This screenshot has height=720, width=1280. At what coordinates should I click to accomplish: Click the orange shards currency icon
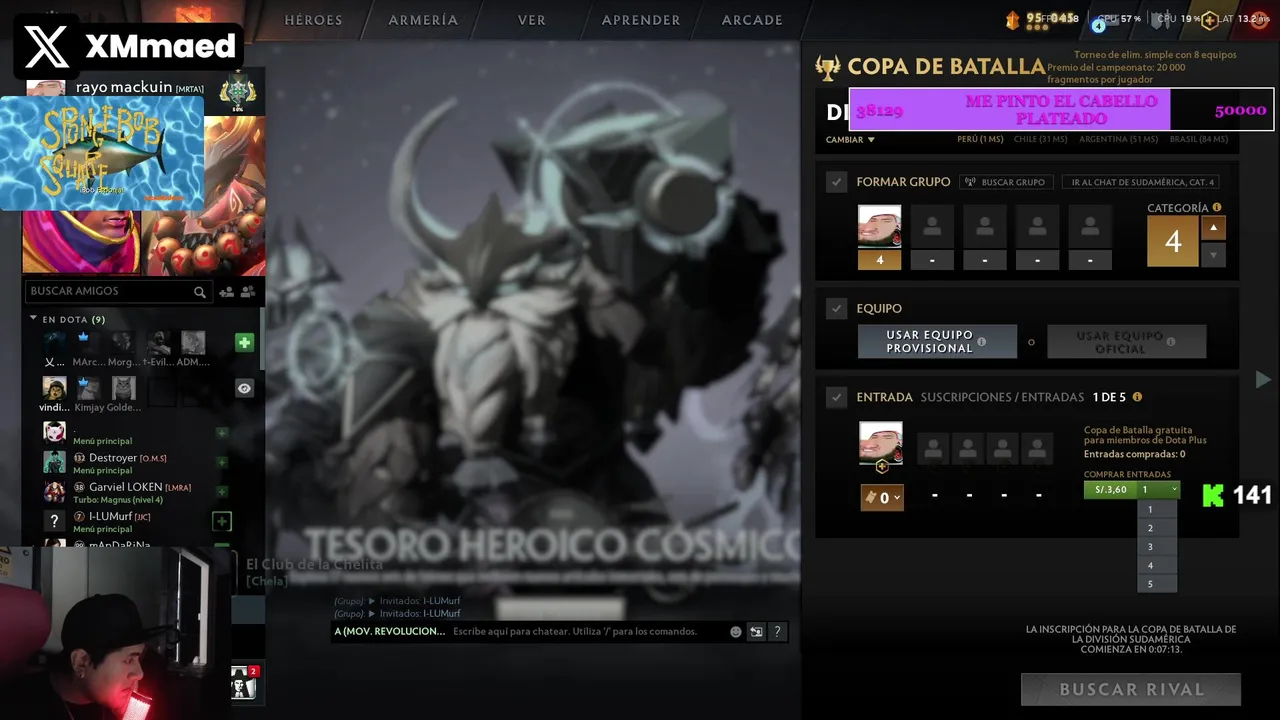coord(1012,19)
